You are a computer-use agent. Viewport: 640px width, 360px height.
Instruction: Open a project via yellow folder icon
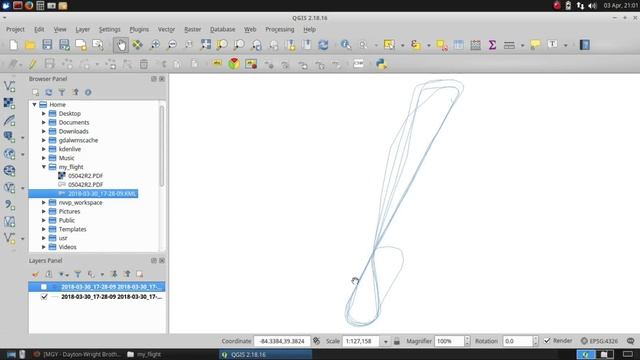click(30, 45)
